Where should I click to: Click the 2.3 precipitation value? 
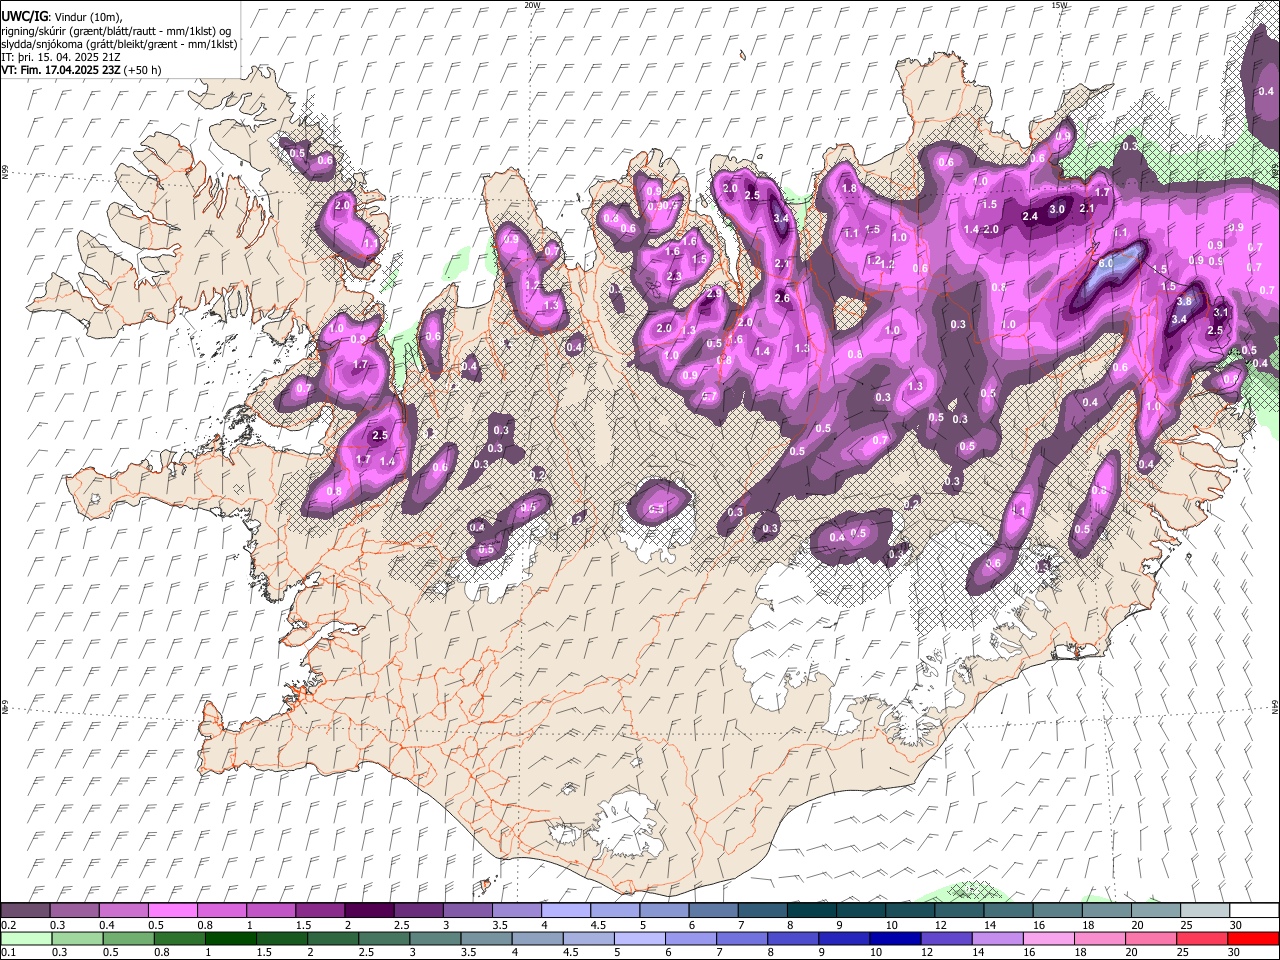[674, 276]
